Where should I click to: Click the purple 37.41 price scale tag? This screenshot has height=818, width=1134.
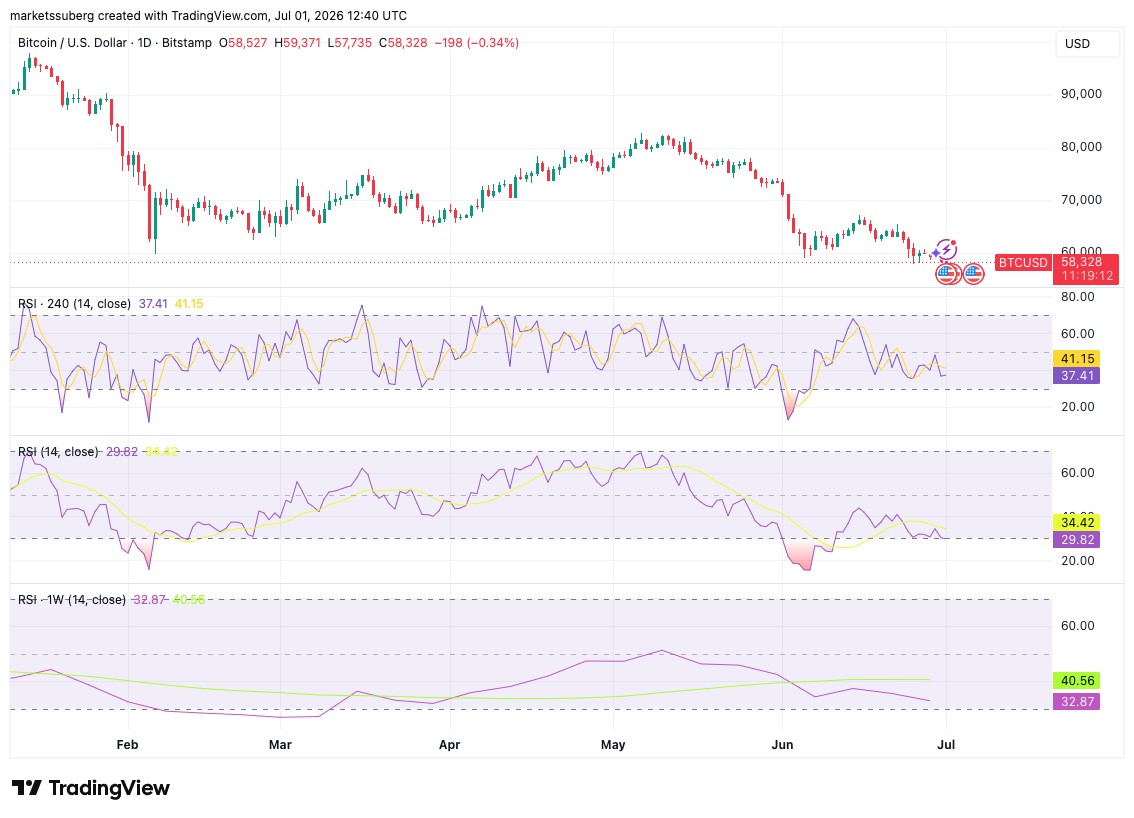pyautogui.click(x=1078, y=375)
